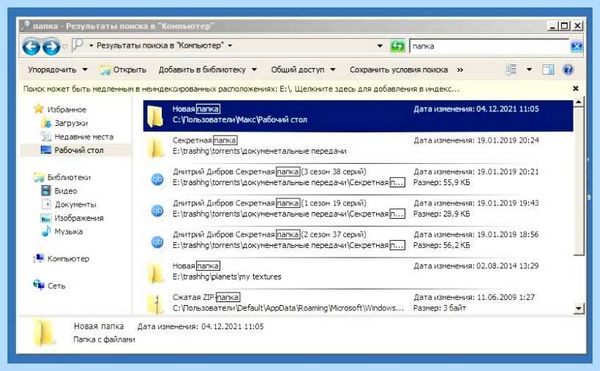The width and height of the screenshot is (600, 371).
Task: Click the Документы library icon
Action: pos(46,204)
